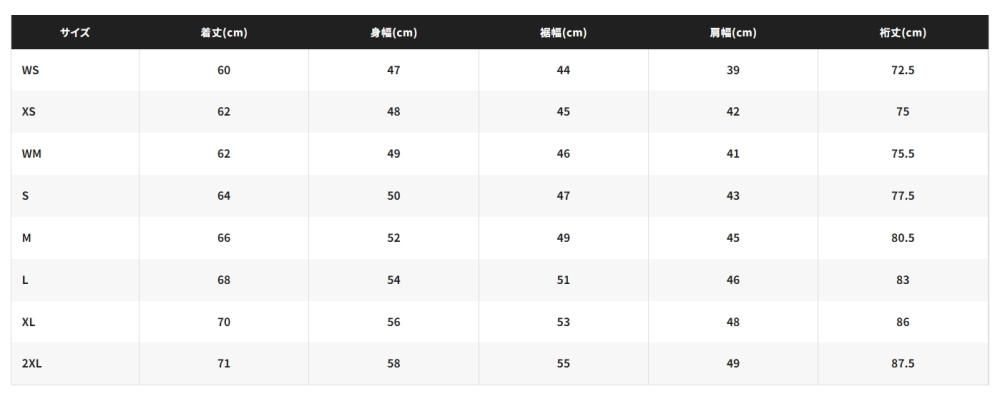Click the 71 length value for 2XL
Image resolution: width=1000 pixels, height=396 pixels.
(224, 363)
